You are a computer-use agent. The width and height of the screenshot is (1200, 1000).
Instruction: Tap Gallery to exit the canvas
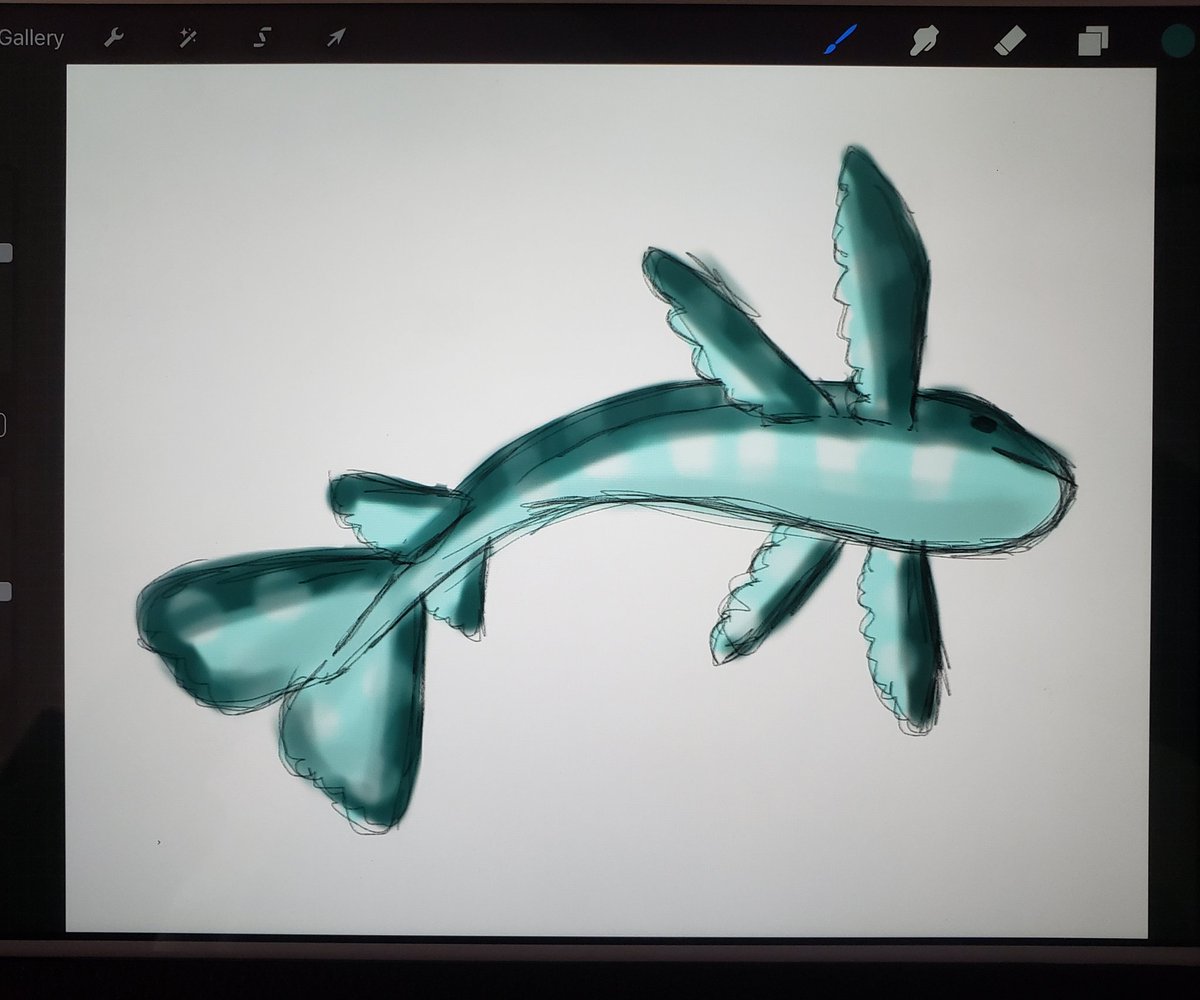click(x=31, y=38)
